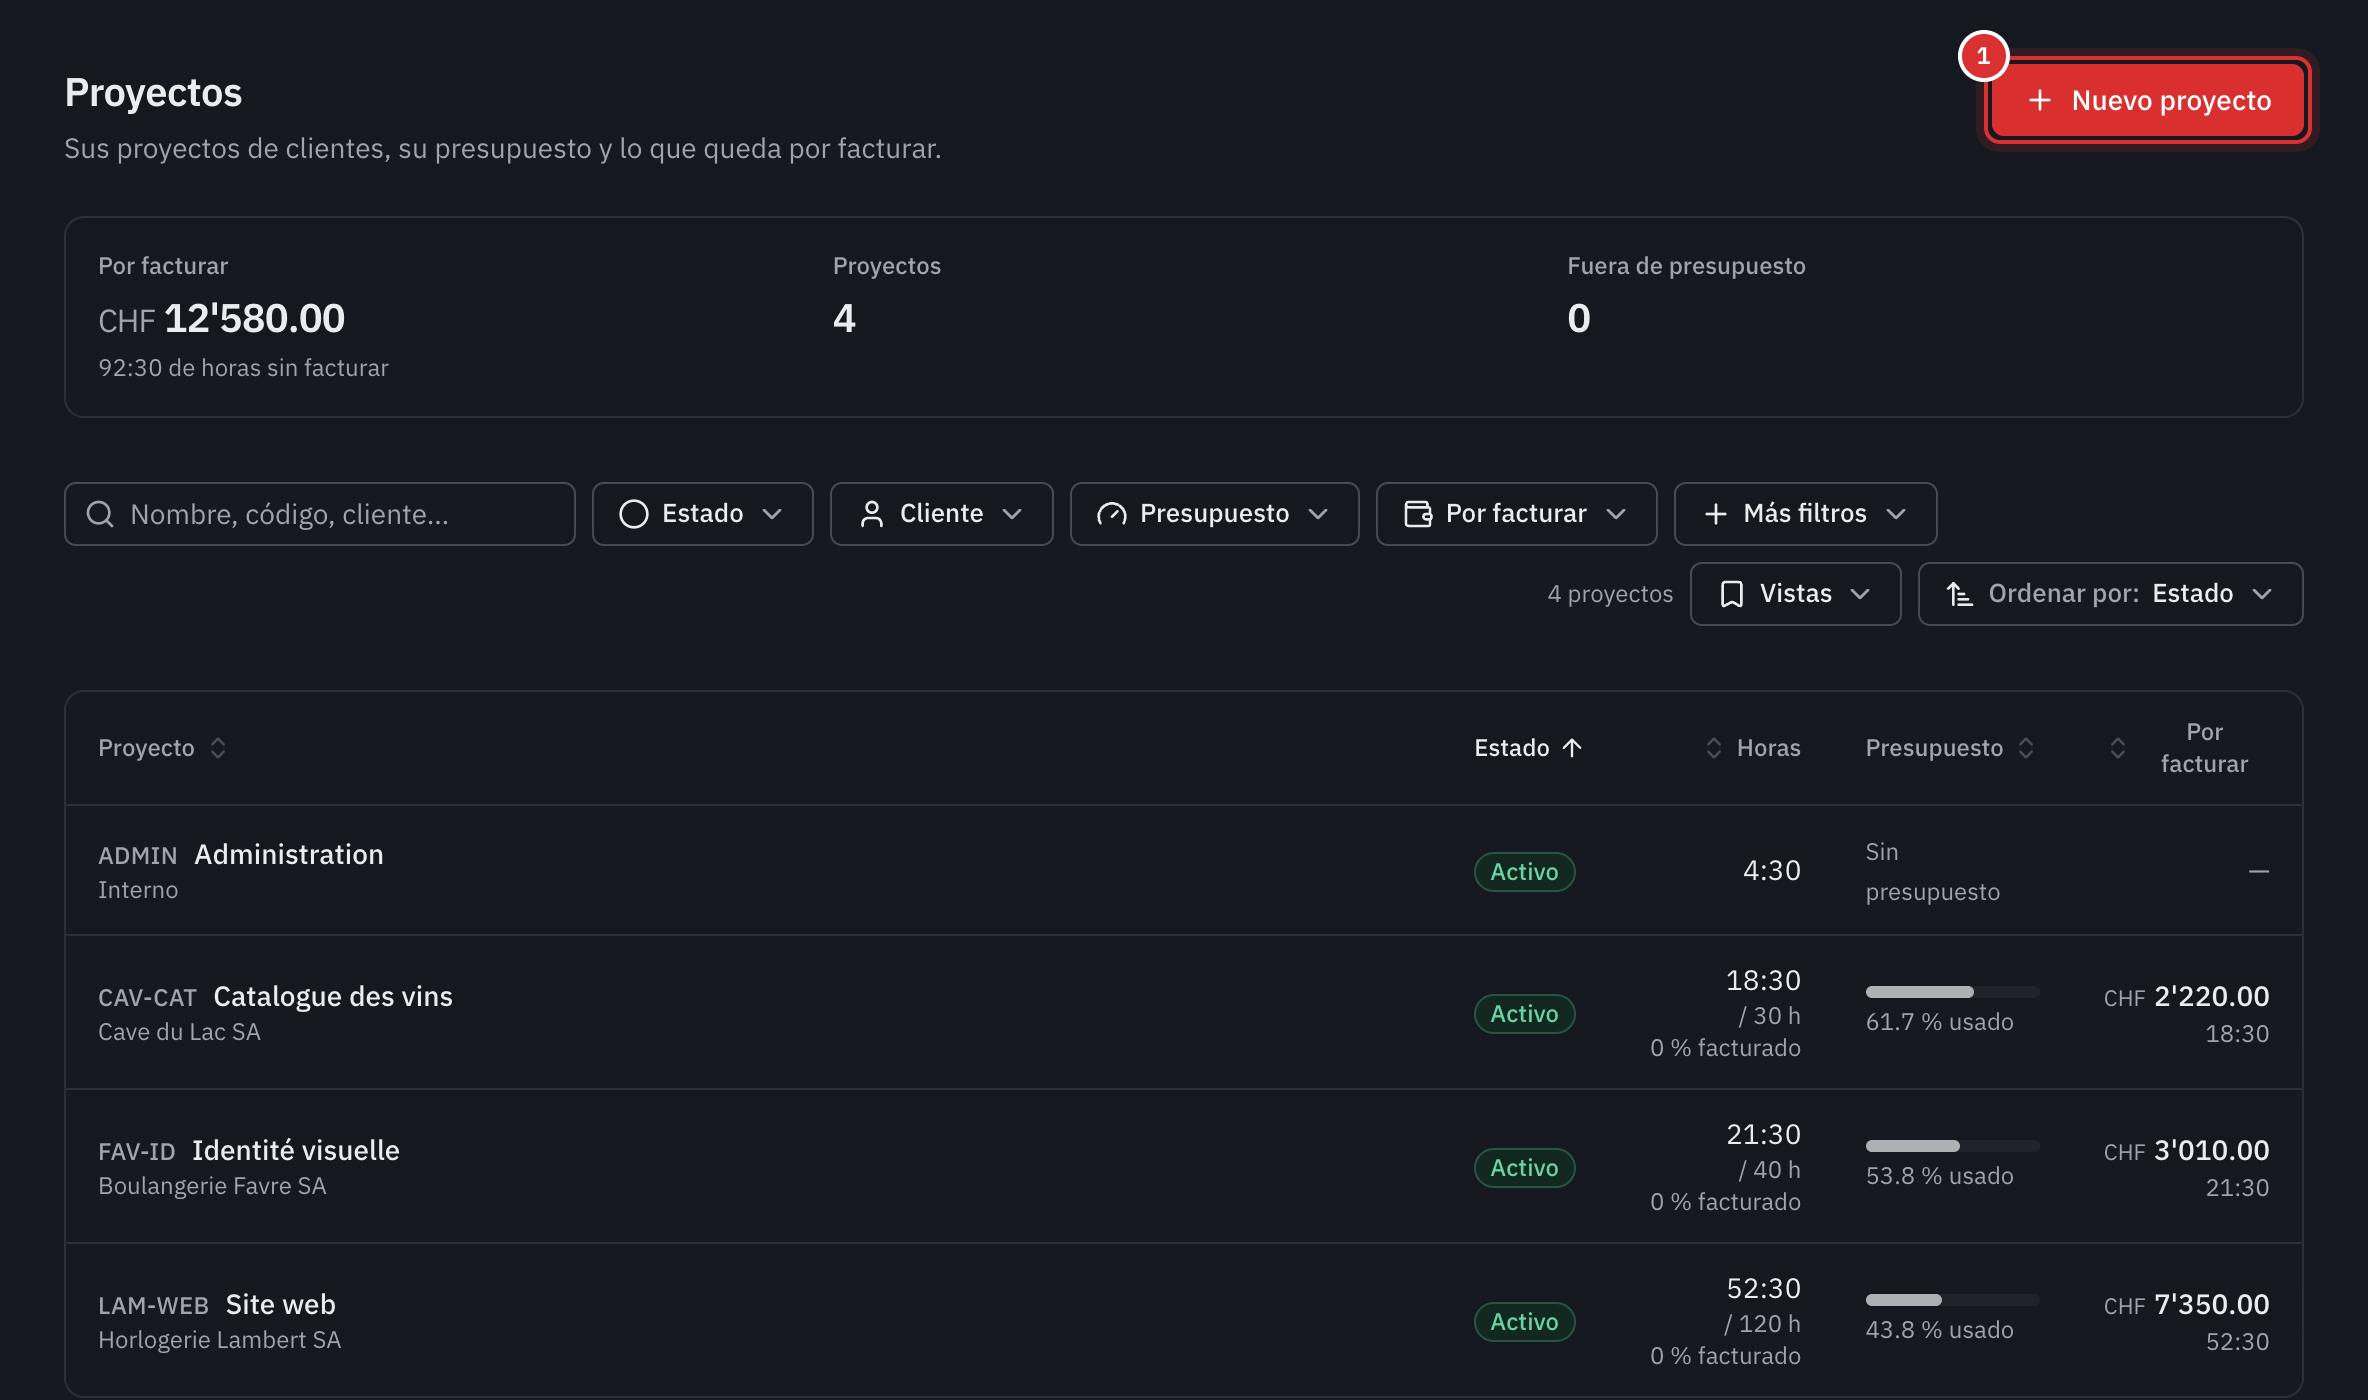Sort by the Horas column header
Viewport: 2368px width, 1400px height.
click(1752, 748)
